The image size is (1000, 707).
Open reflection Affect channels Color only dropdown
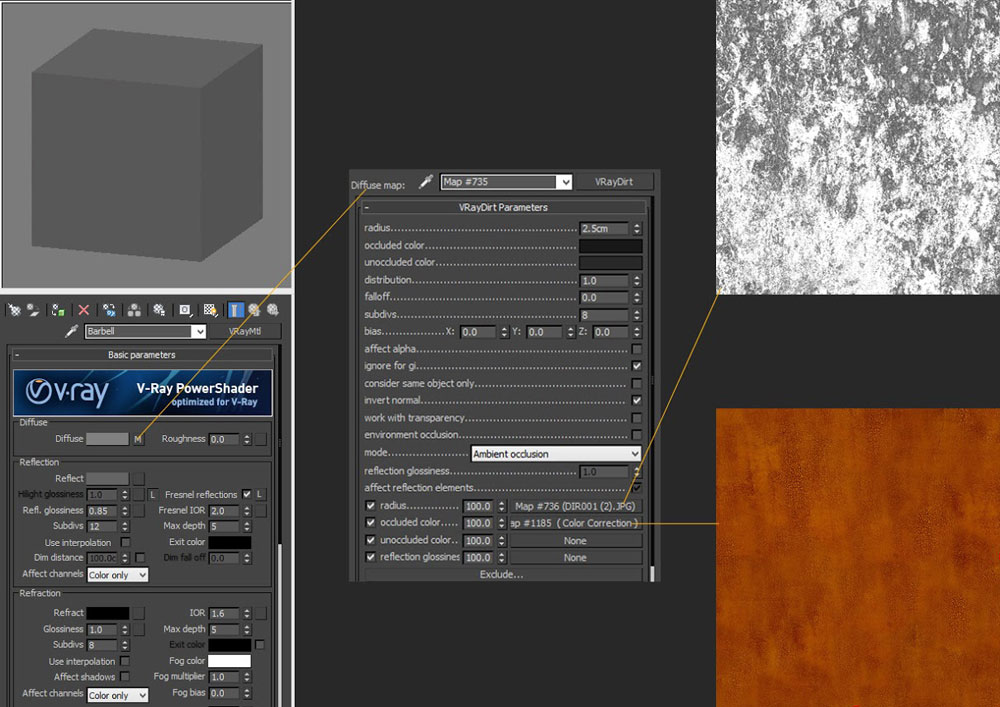click(x=118, y=575)
